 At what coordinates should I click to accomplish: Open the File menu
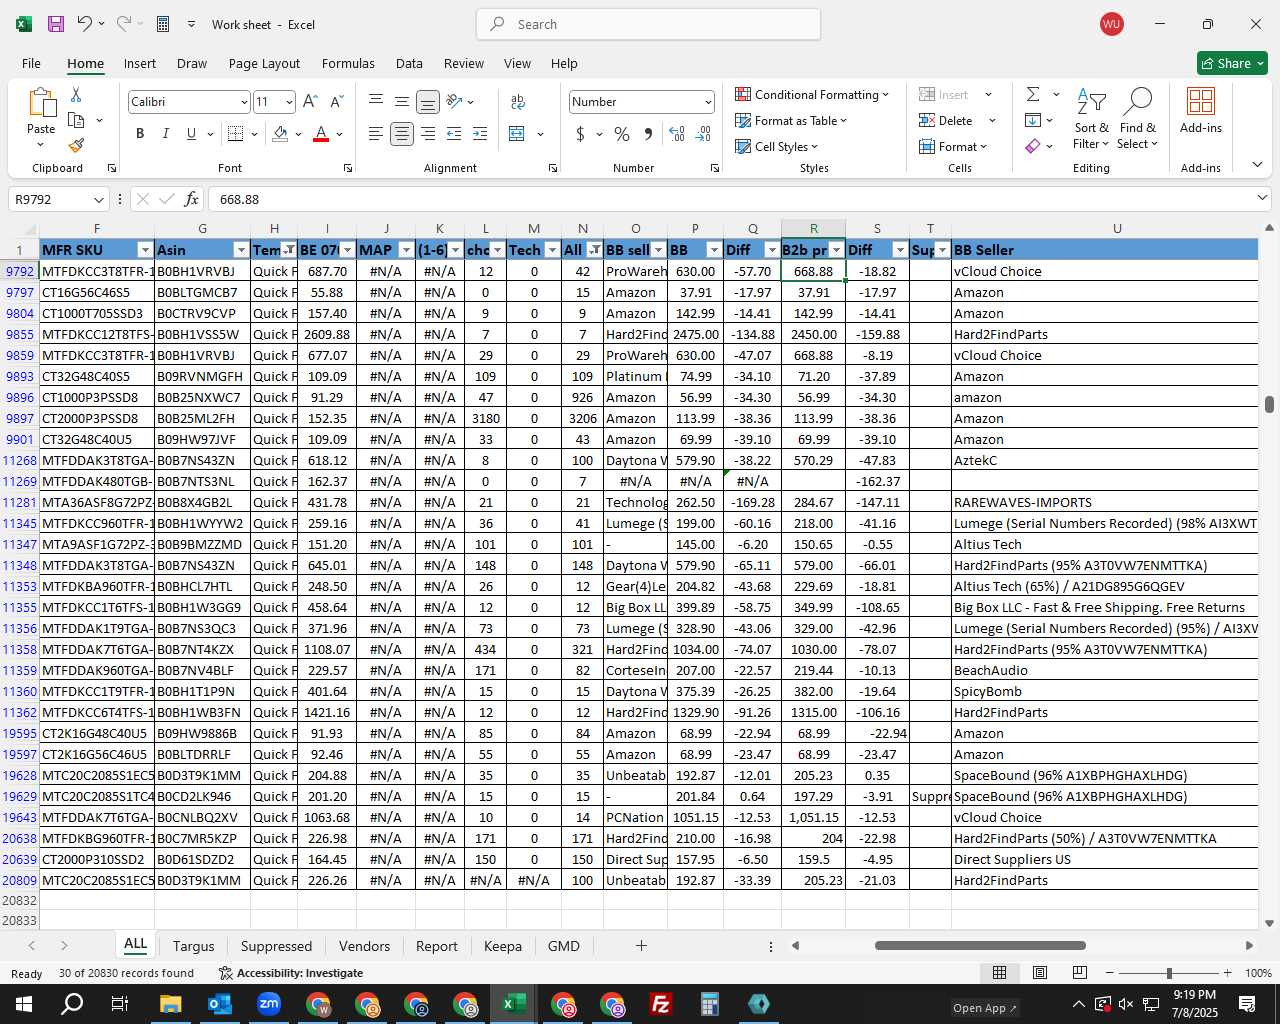tap(31, 63)
